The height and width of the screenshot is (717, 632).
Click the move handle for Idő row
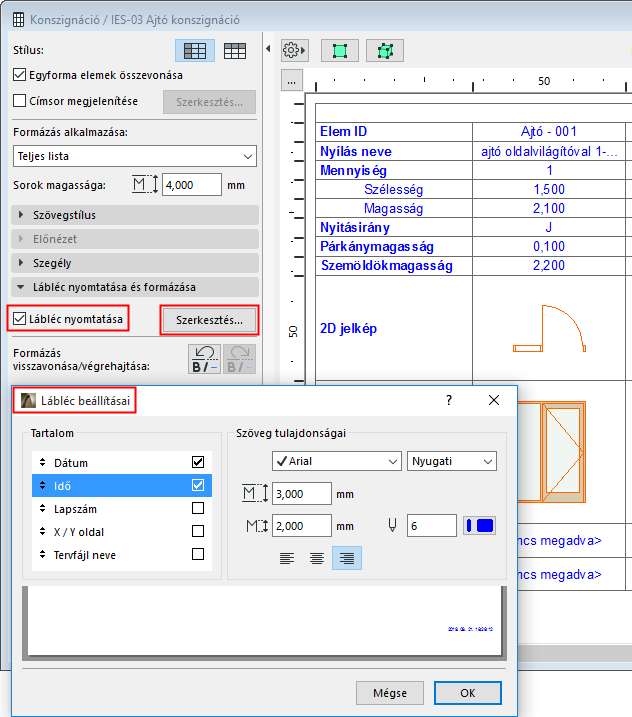click(43, 486)
